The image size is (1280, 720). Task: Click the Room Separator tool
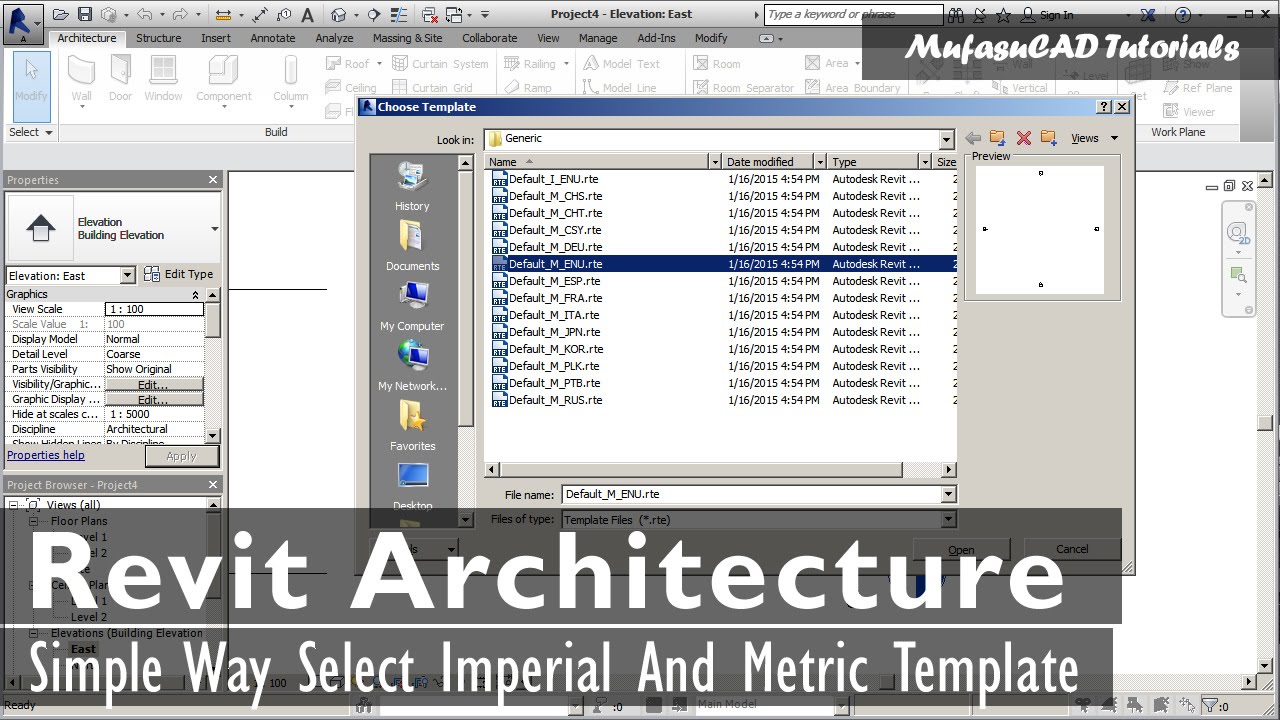(743, 88)
